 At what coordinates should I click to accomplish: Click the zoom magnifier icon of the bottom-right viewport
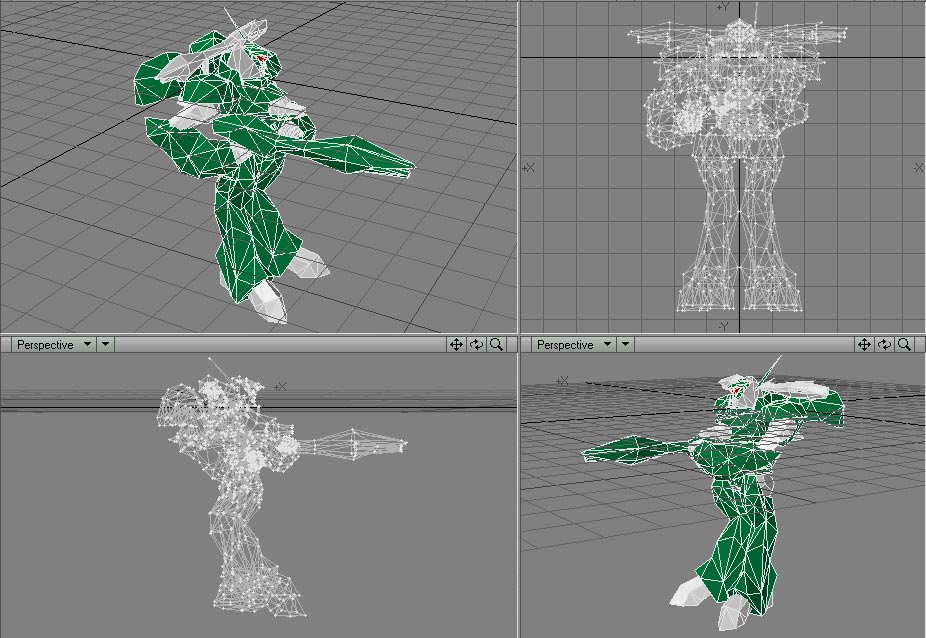pyautogui.click(x=904, y=344)
